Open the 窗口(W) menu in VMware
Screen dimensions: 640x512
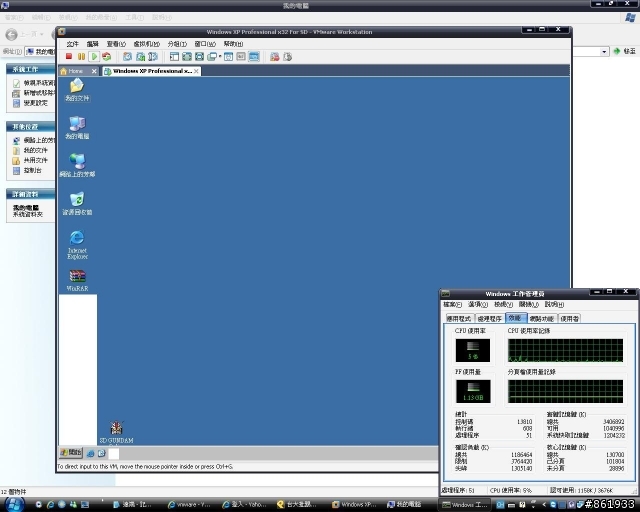click(x=205, y=44)
